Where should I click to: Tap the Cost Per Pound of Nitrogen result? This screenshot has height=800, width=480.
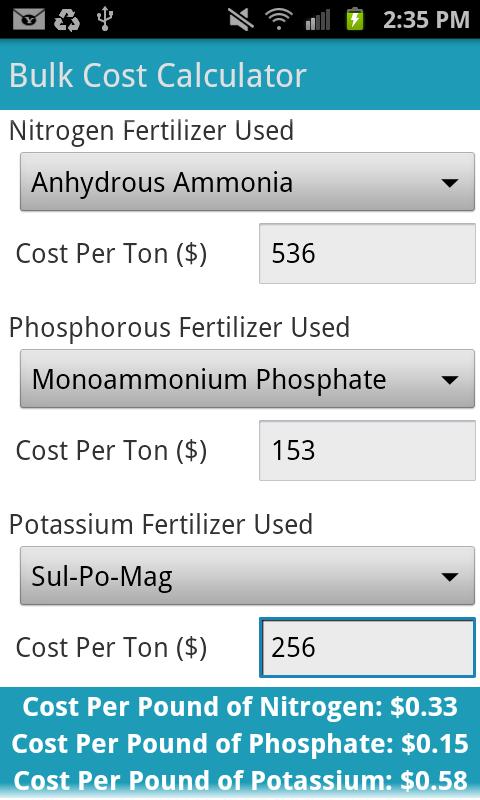(240, 707)
